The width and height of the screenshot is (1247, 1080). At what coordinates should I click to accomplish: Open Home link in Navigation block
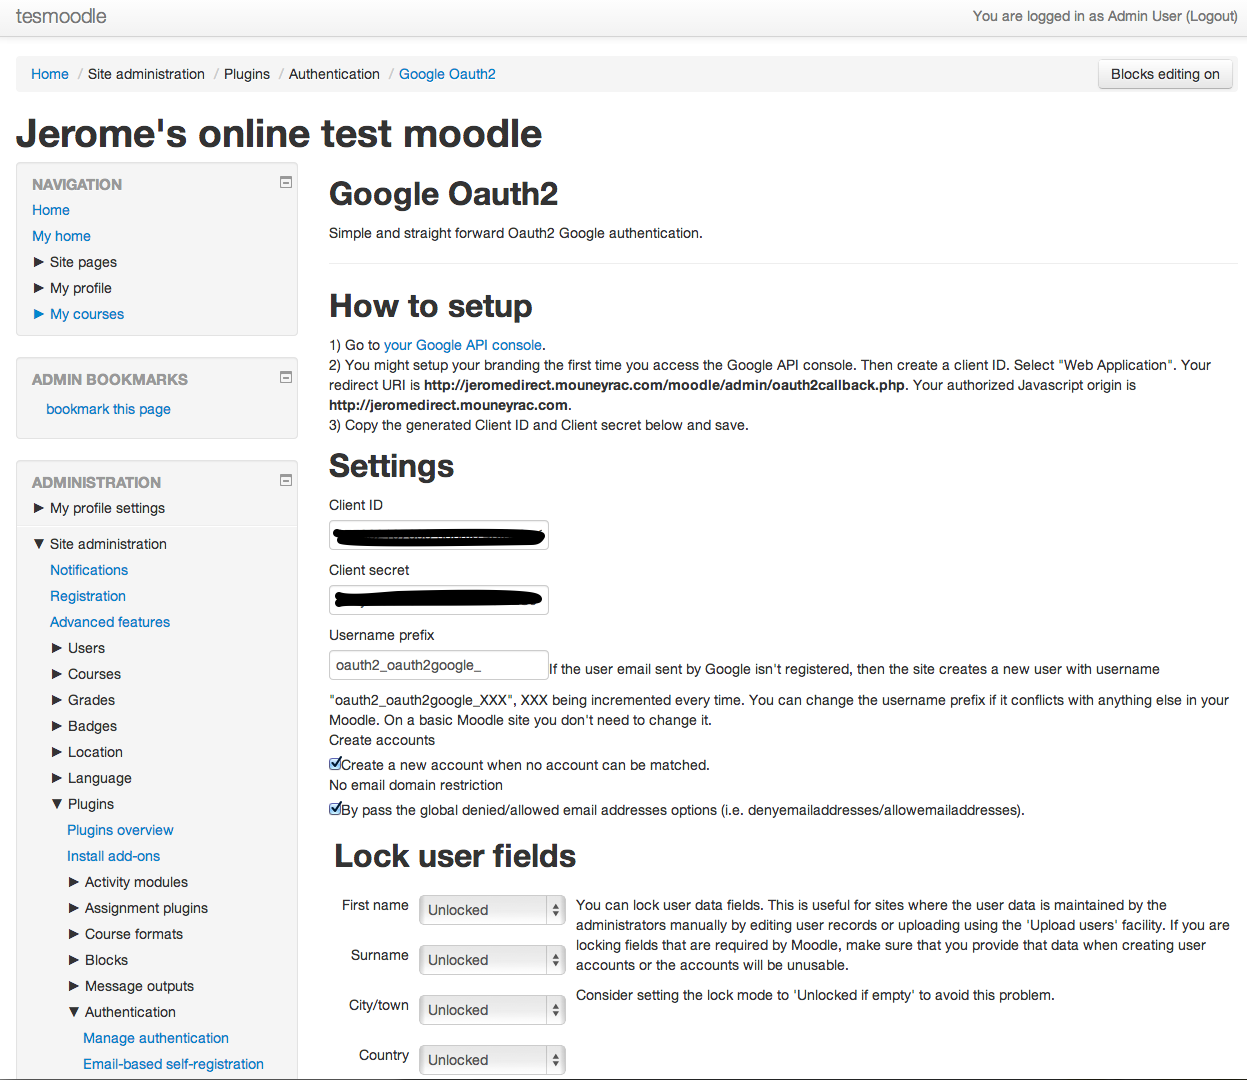click(51, 210)
